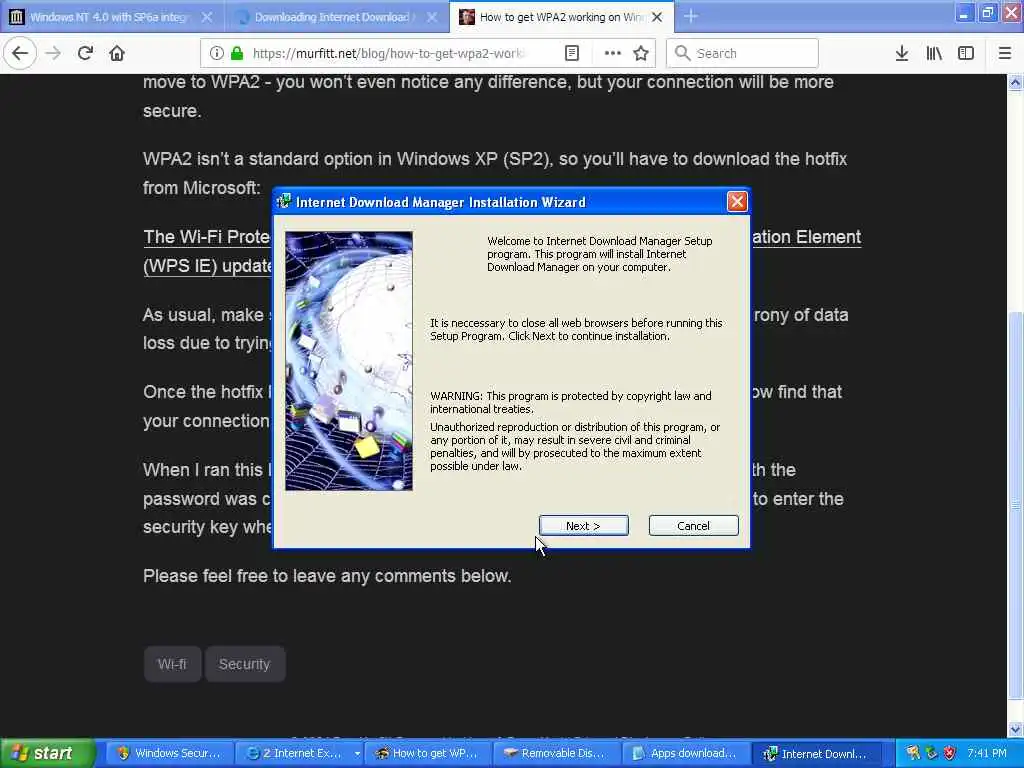Open a new Firefox tab

[x=690, y=17]
